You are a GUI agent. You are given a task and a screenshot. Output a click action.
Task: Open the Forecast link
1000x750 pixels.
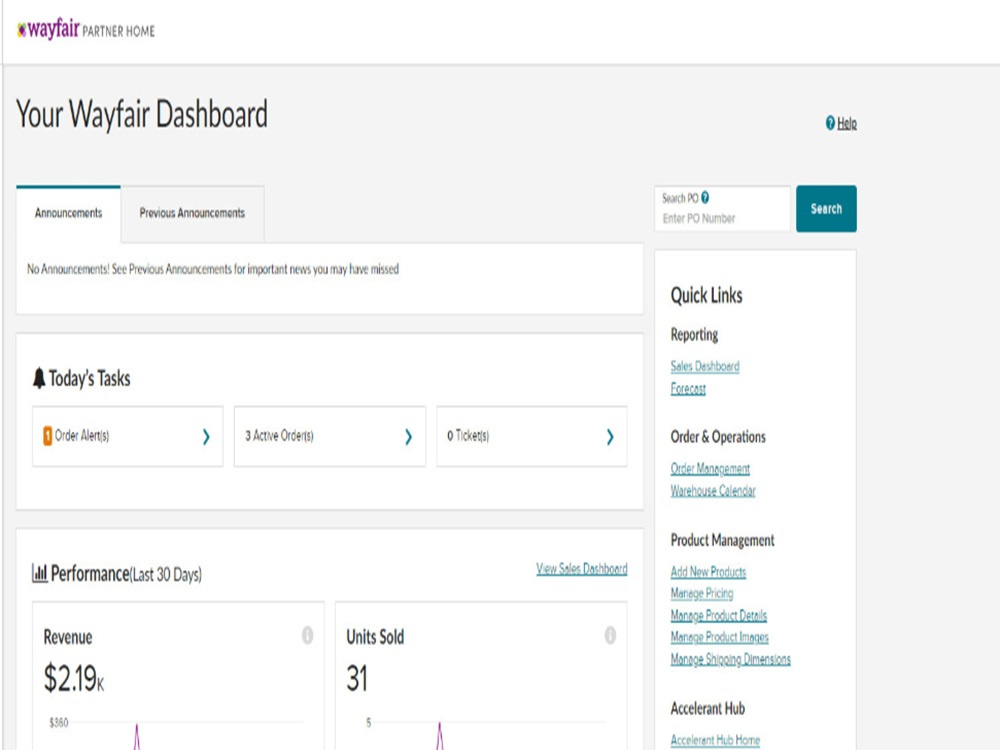click(688, 388)
